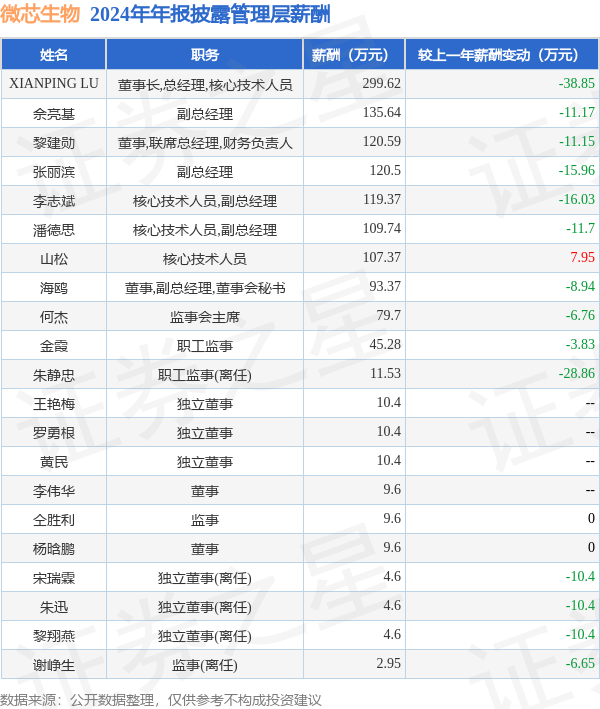Screen dimensions: 600x709
Task: Click salary value 120.5
Action: tap(385, 170)
